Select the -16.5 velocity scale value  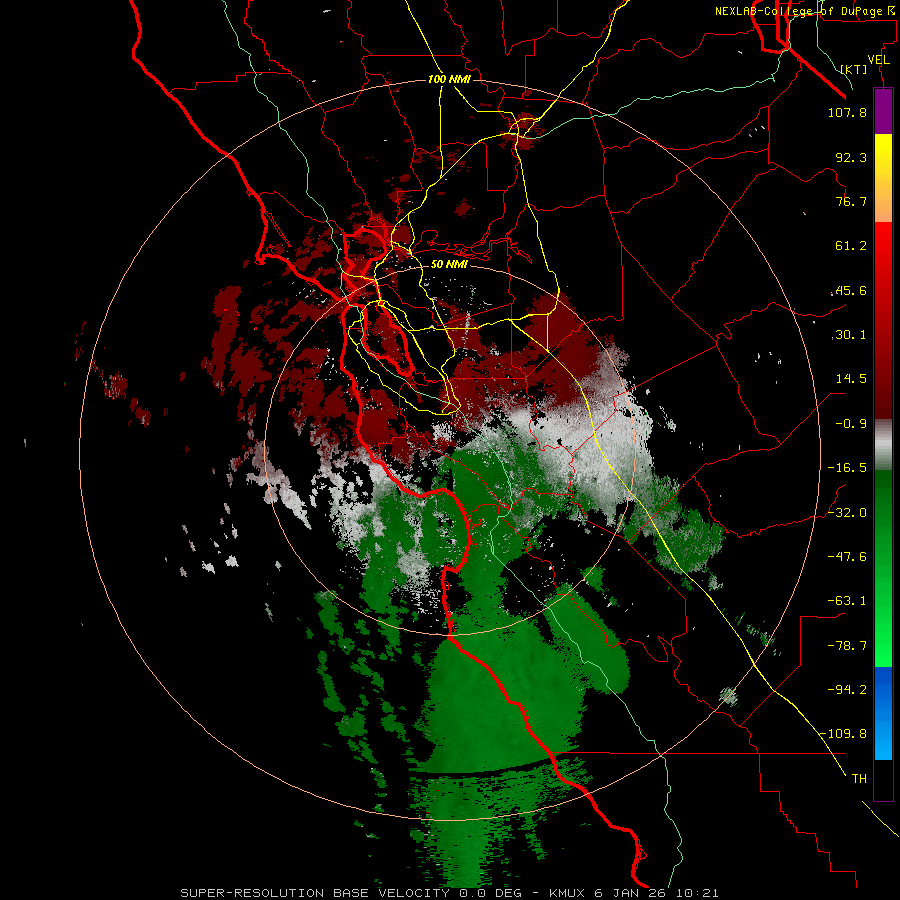pos(847,468)
